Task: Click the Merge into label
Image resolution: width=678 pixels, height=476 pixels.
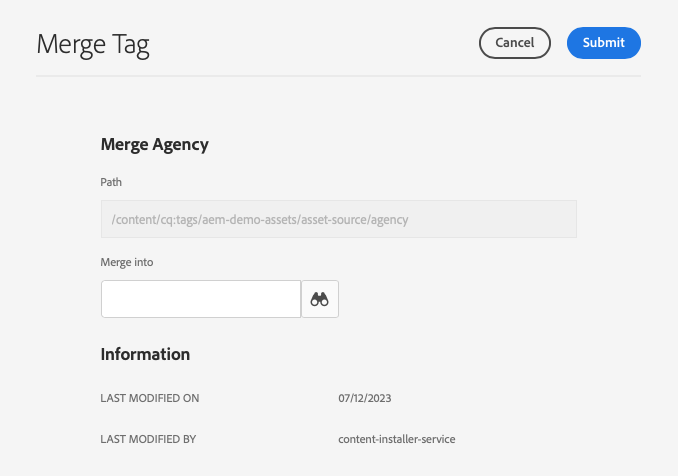Action: tap(127, 262)
